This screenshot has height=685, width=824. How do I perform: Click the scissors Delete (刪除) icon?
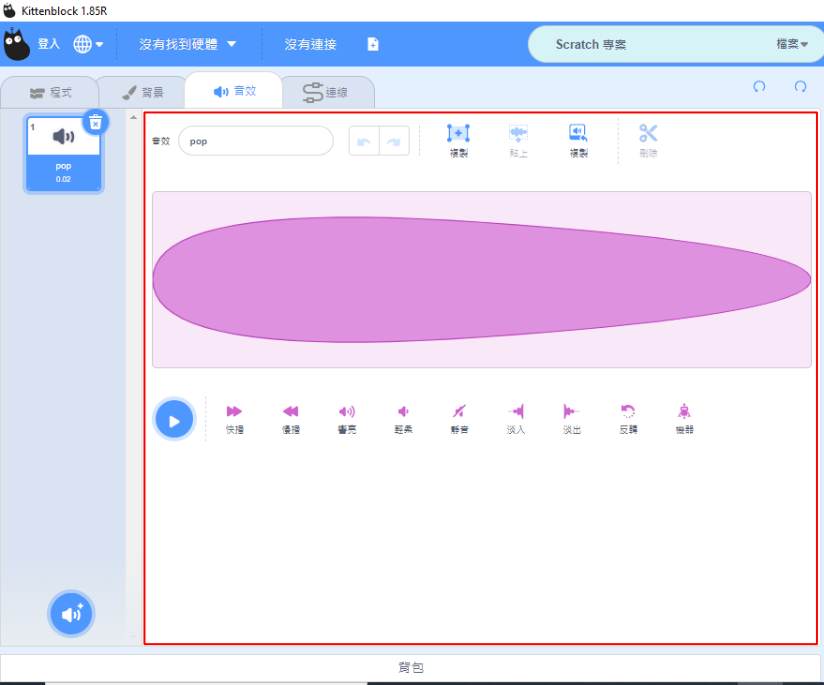coord(648,140)
